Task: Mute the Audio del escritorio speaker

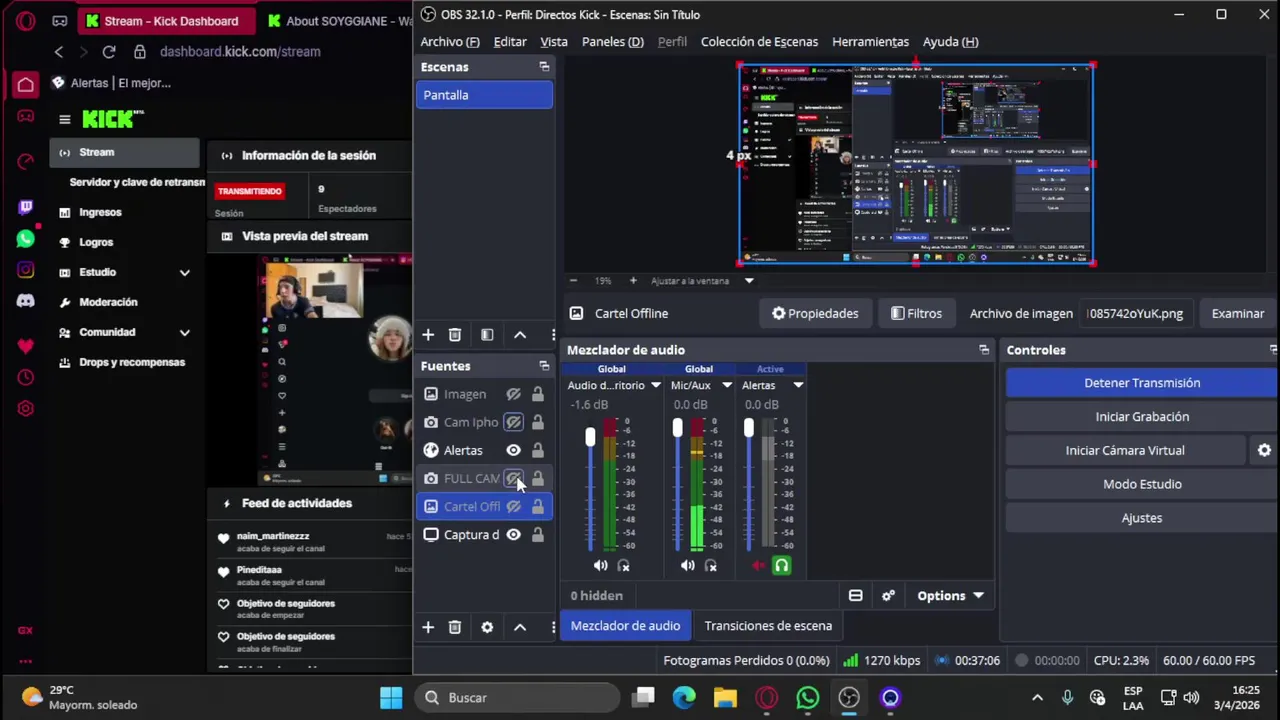Action: (600, 566)
